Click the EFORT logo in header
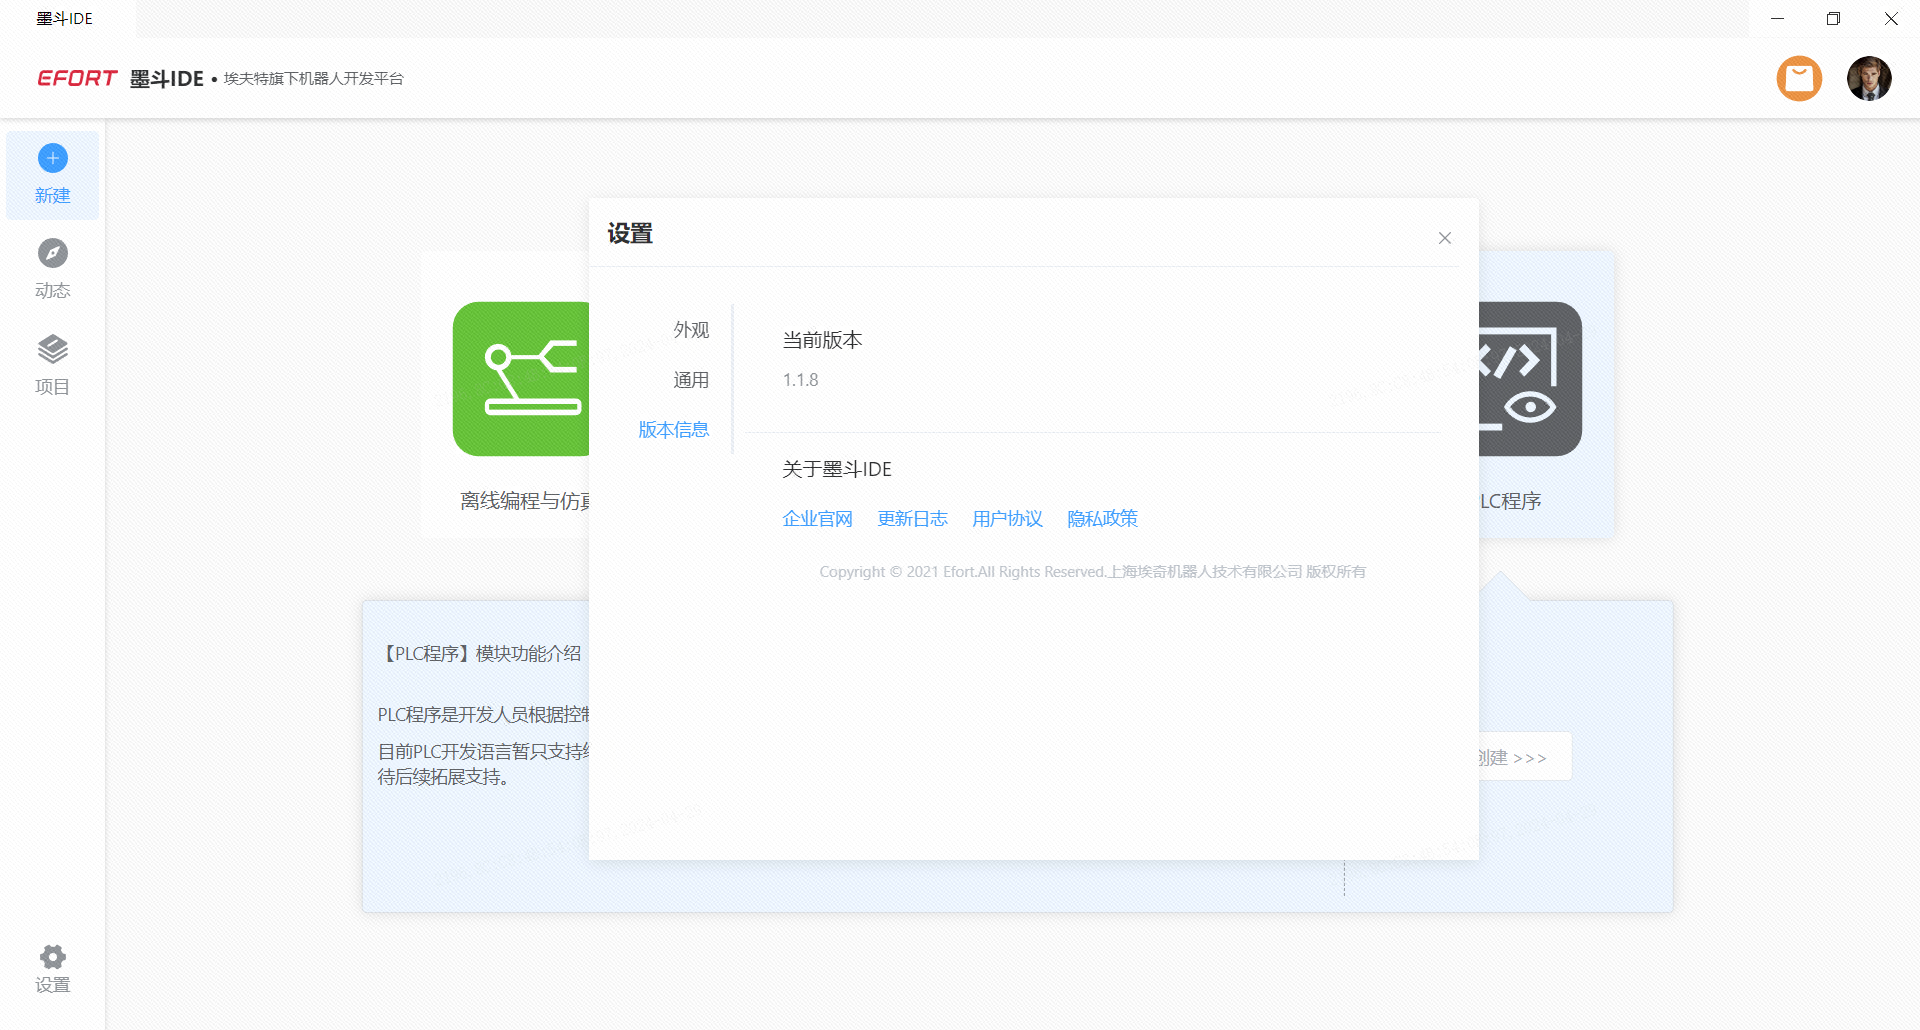The image size is (1920, 1030). (77, 79)
